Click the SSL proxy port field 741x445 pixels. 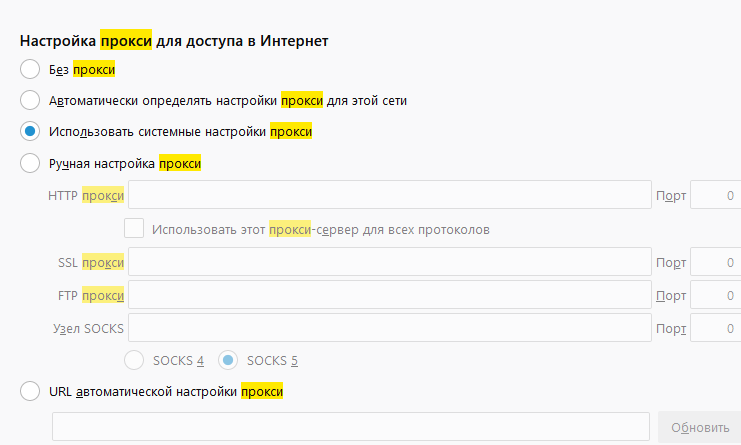[x=715, y=262]
